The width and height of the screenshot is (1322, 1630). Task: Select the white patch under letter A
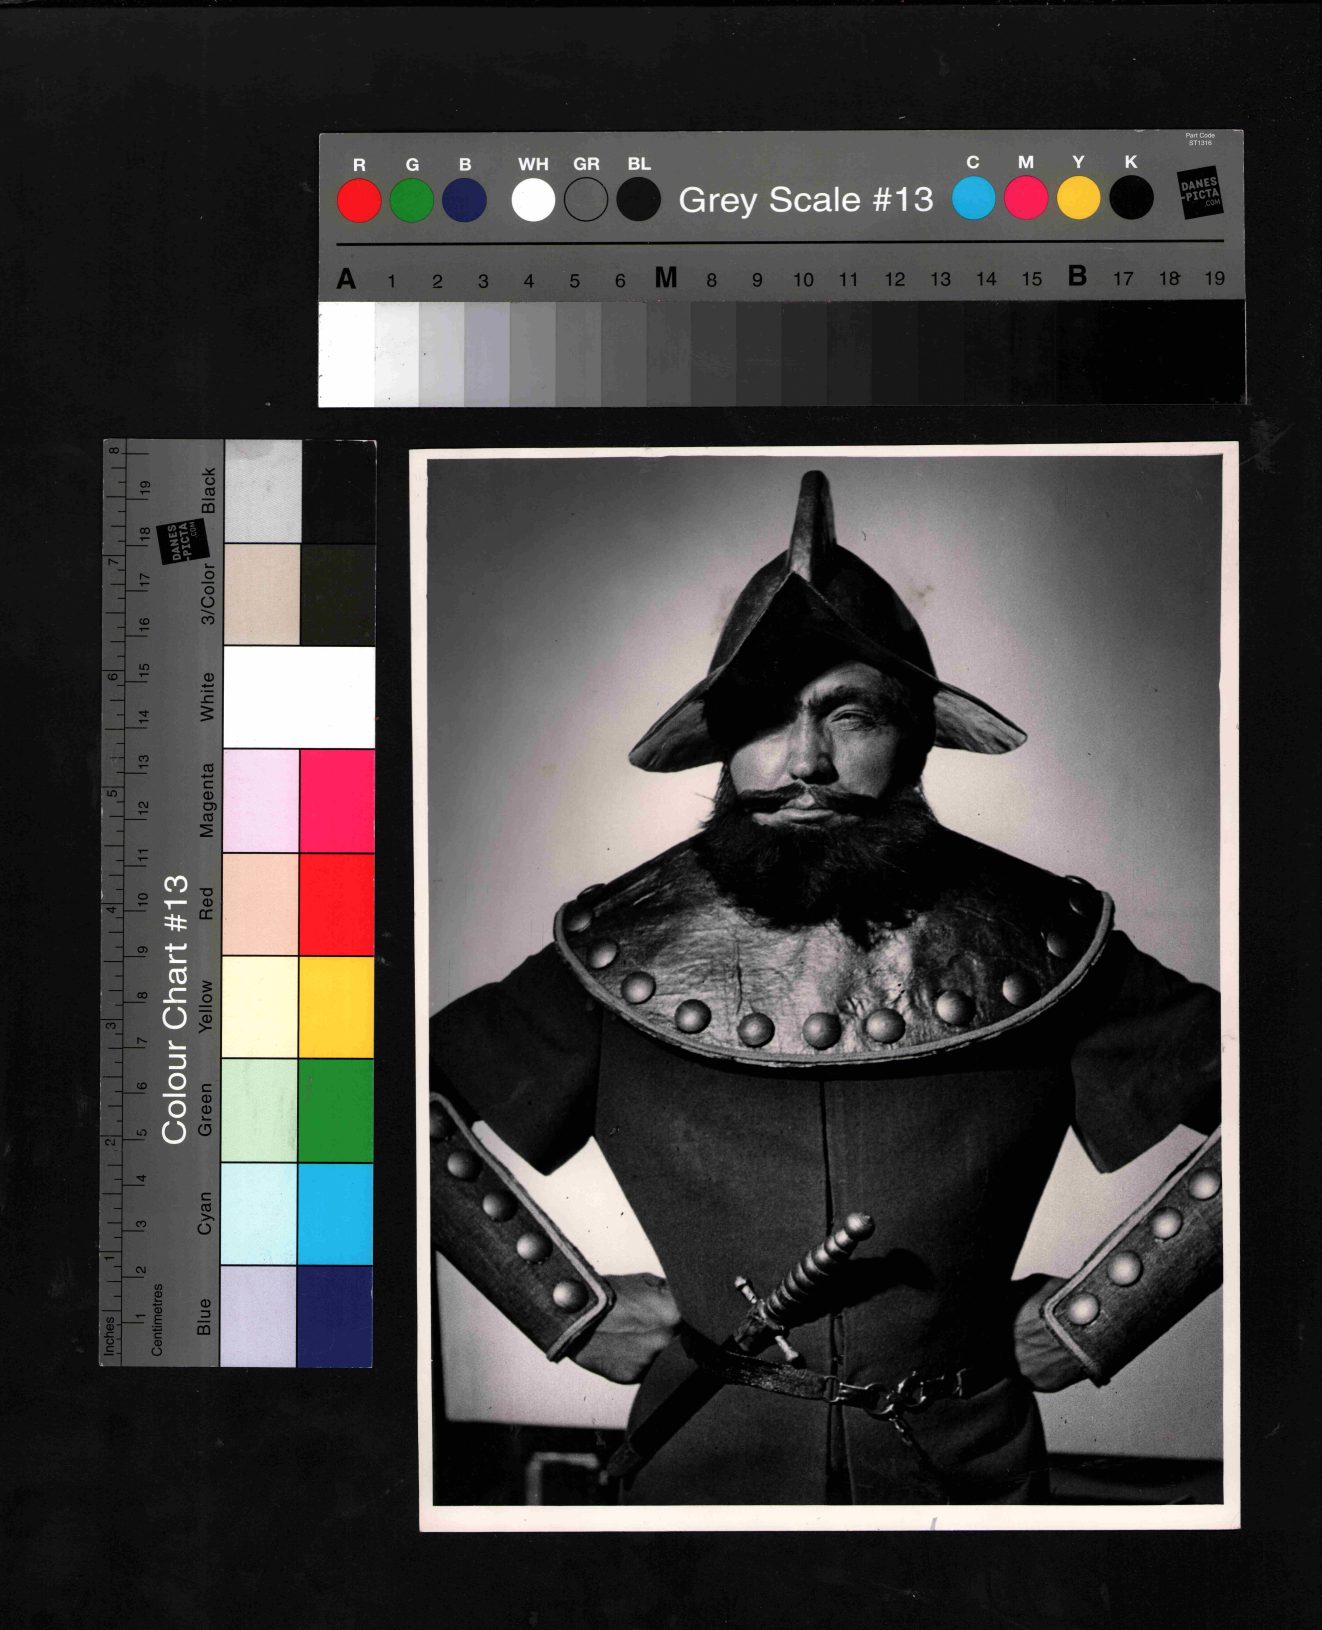coord(346,354)
